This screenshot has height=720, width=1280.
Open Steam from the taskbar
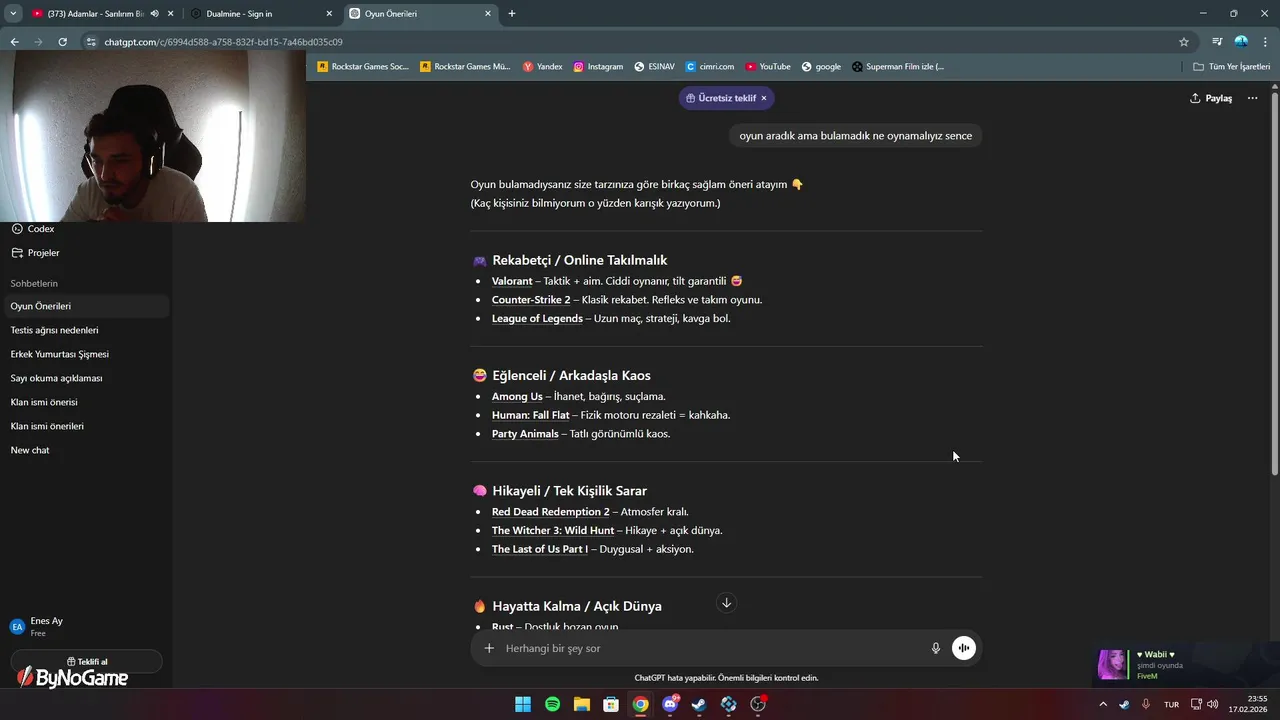click(699, 704)
